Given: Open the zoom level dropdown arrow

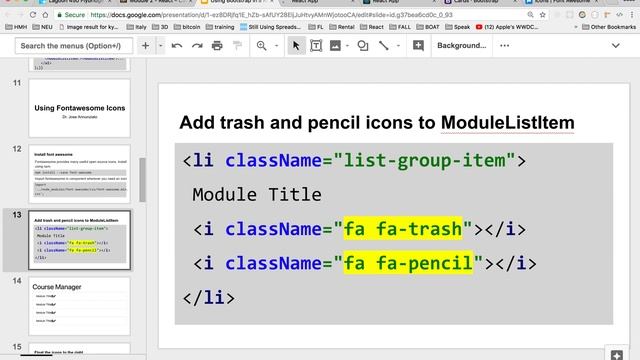Looking at the screenshot, I should point(276,46).
